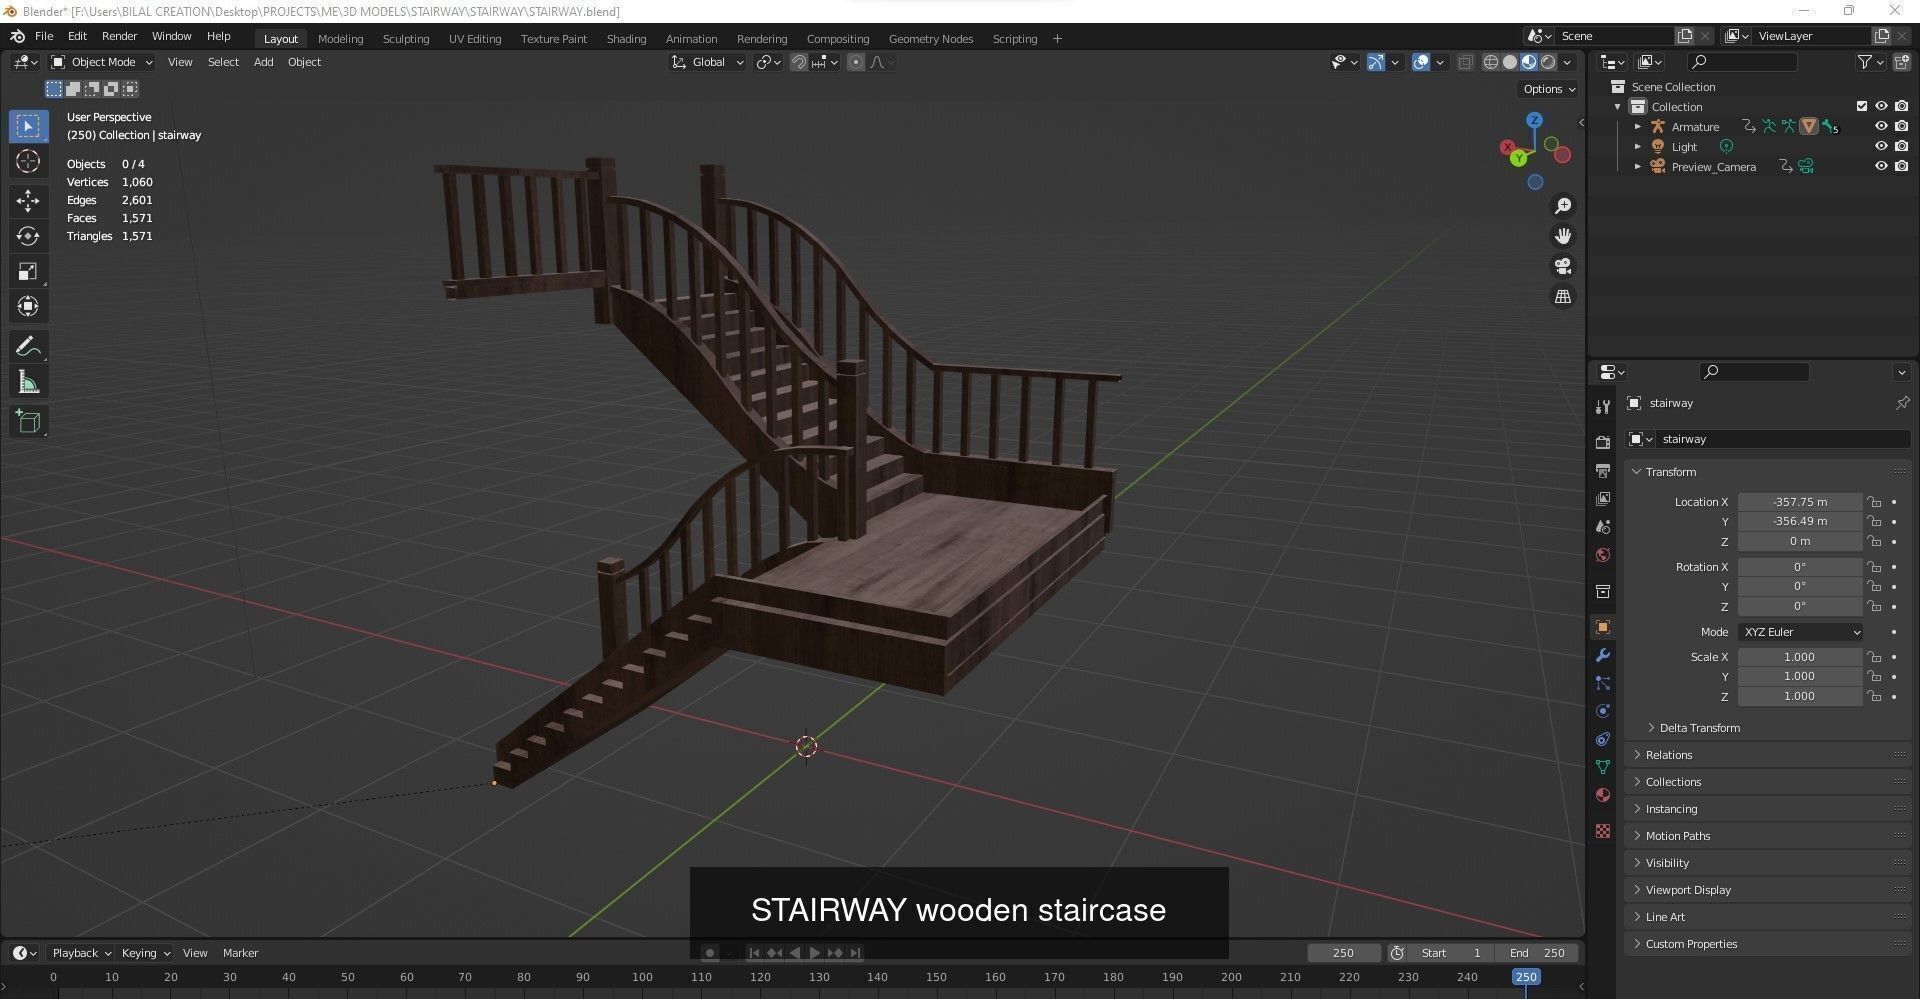The image size is (1920, 999).
Task: Open the World properties tab
Action: [x=1603, y=555]
